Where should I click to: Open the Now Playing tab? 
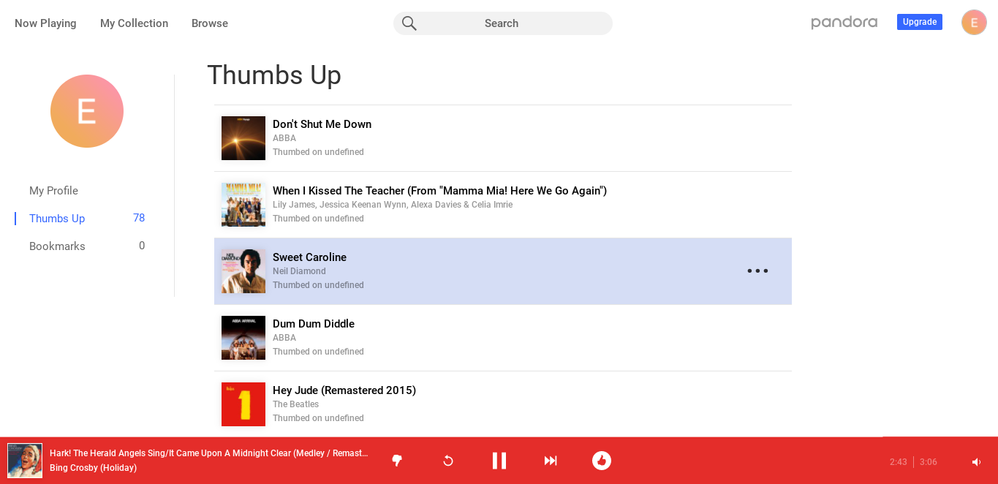(x=45, y=23)
